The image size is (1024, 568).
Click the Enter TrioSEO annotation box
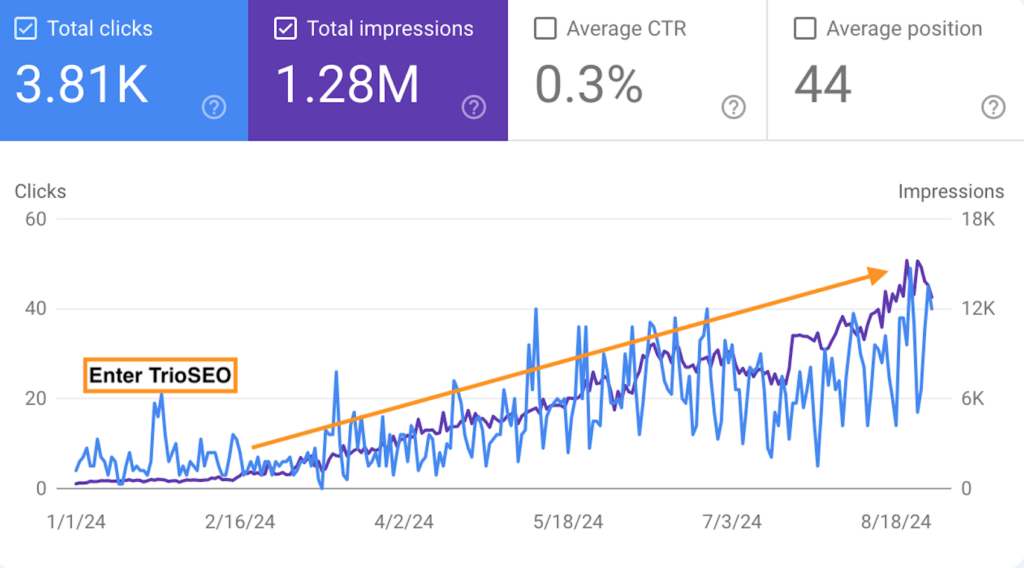coord(160,376)
